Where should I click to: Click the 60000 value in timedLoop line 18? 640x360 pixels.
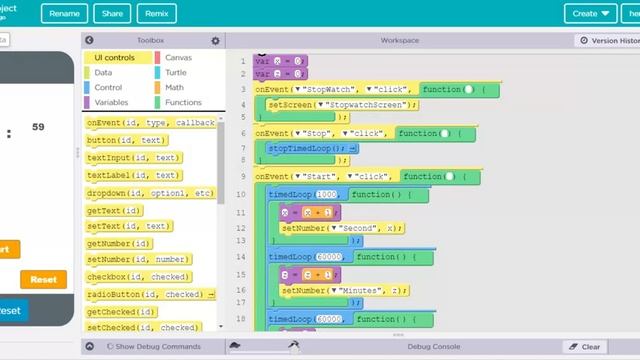coord(329,319)
